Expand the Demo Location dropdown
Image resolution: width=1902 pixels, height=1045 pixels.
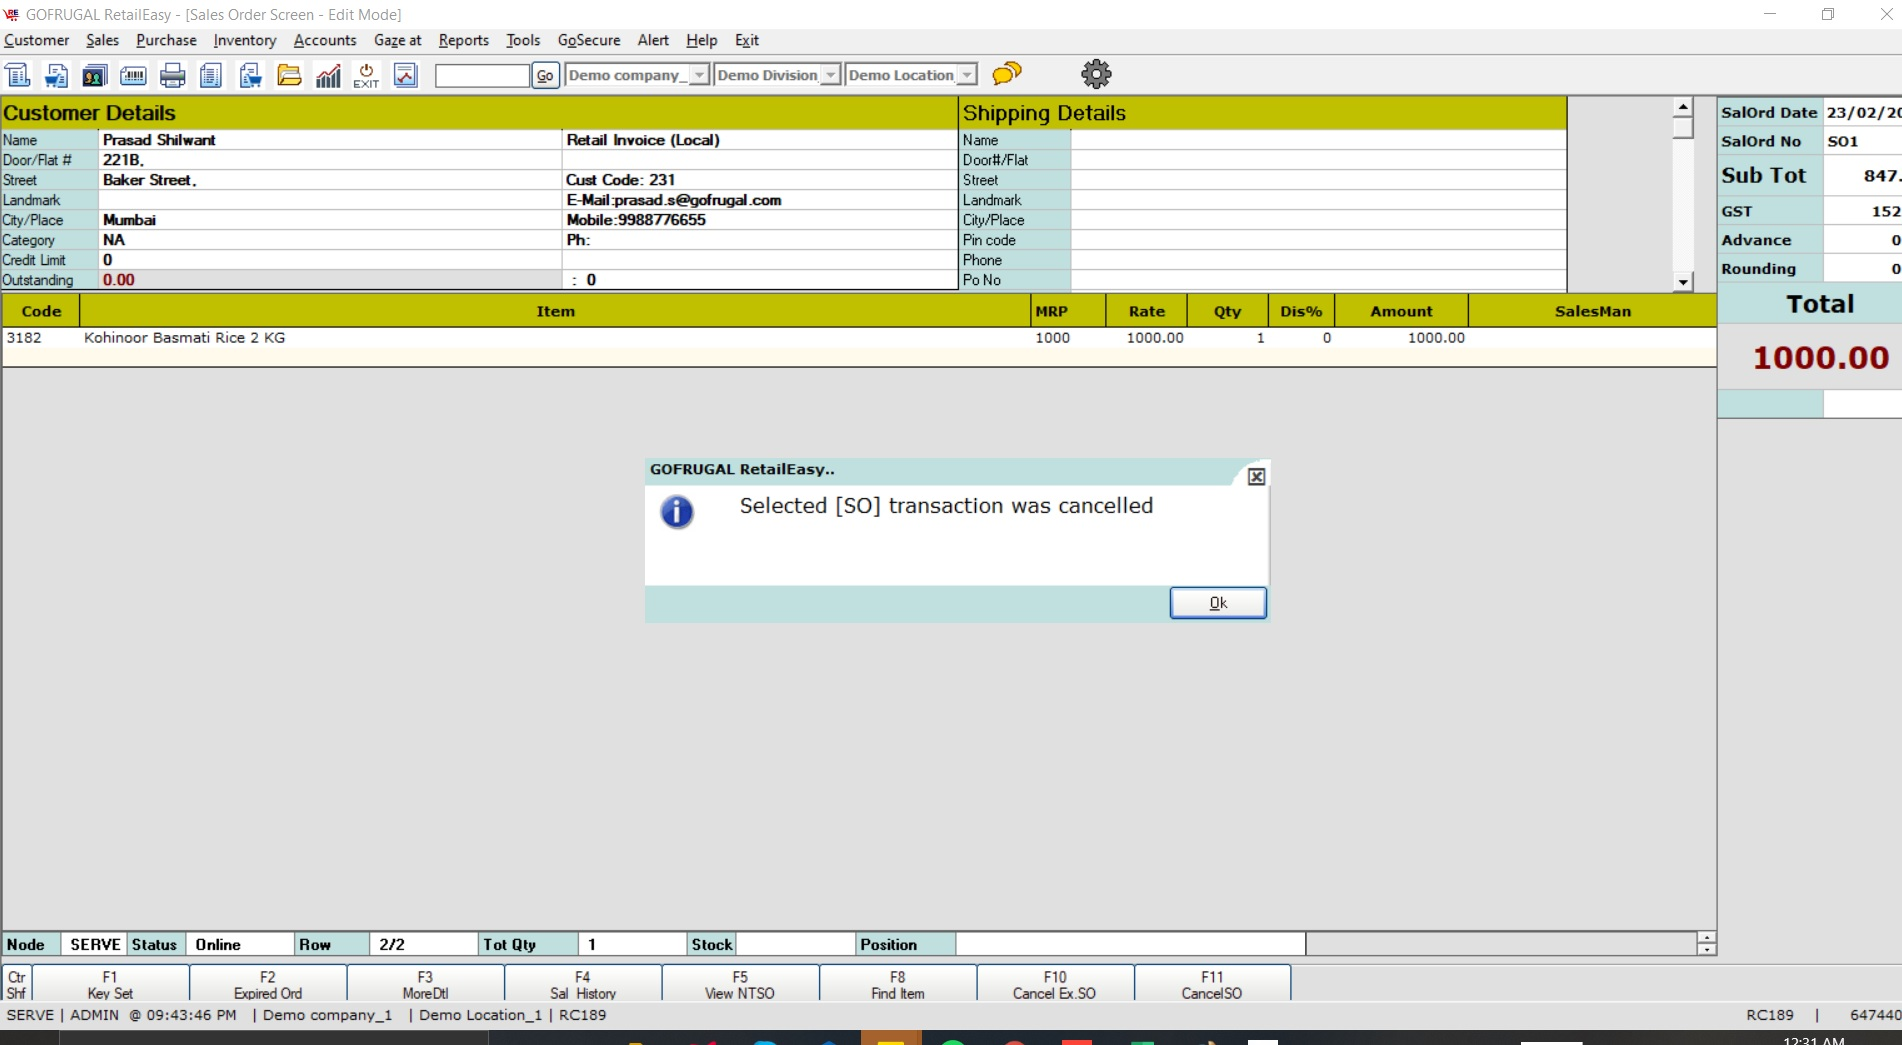[967, 75]
